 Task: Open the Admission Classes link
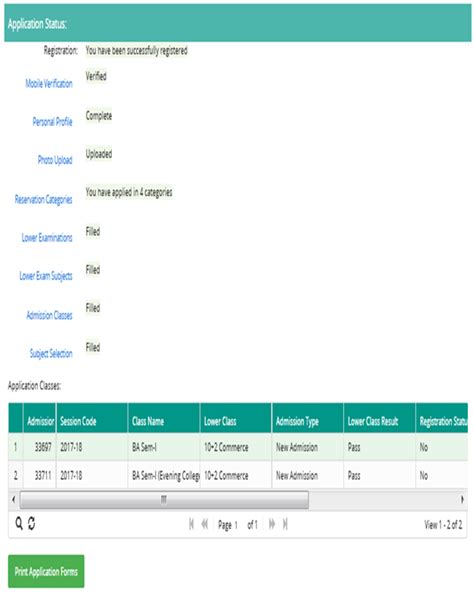click(x=49, y=315)
